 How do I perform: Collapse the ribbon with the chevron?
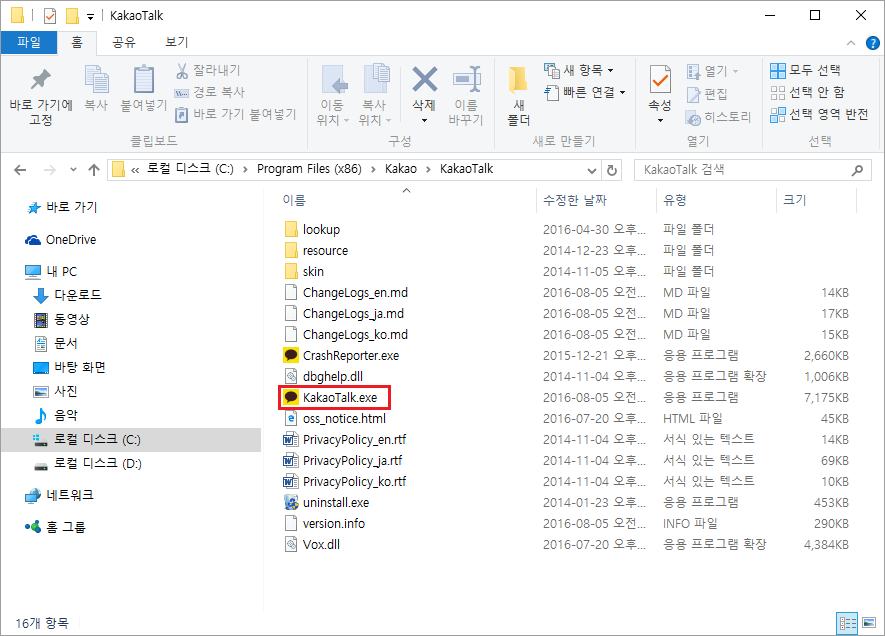pos(851,43)
